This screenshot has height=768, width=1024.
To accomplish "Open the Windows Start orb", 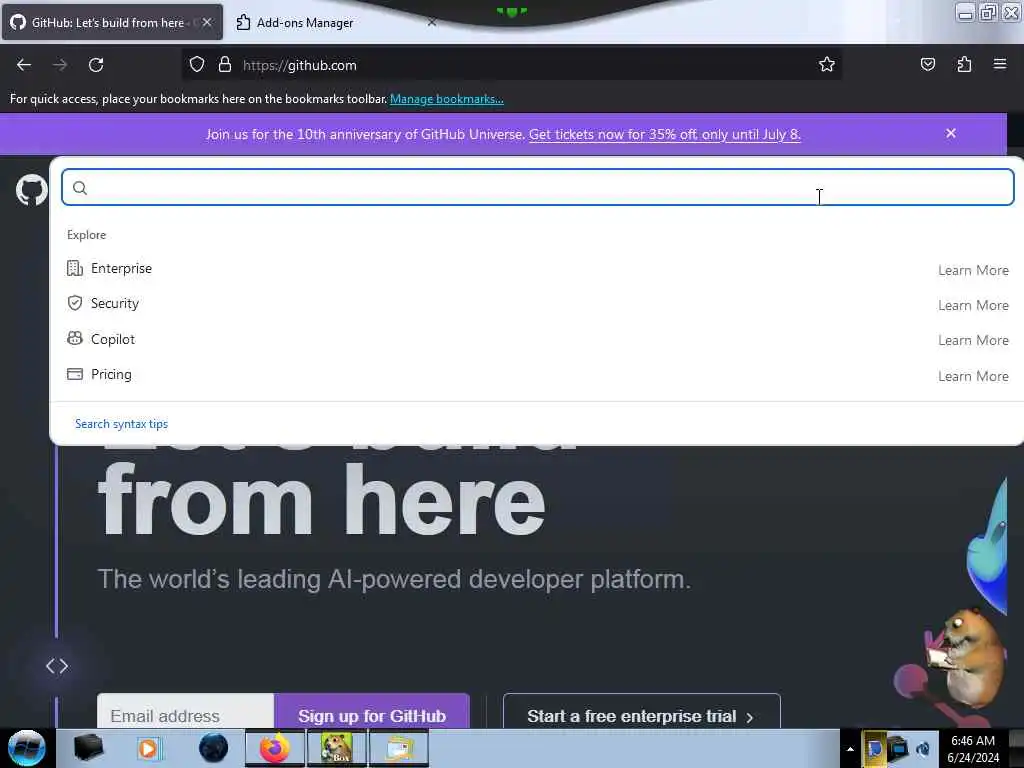I will point(27,748).
